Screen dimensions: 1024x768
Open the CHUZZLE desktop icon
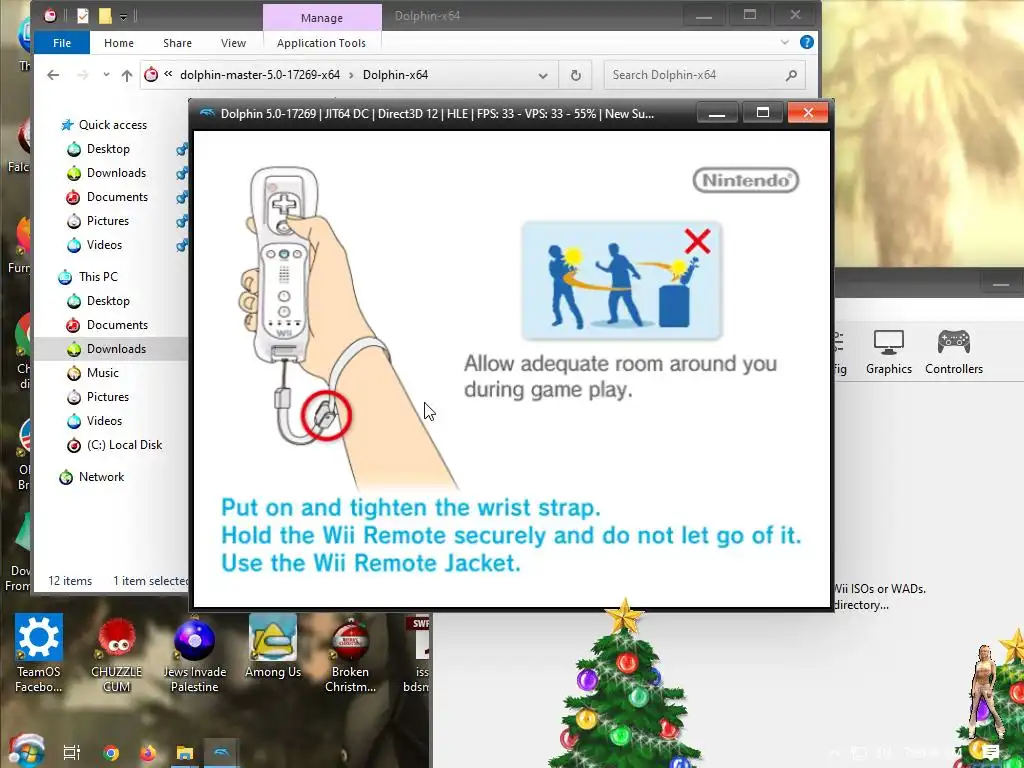click(x=116, y=654)
